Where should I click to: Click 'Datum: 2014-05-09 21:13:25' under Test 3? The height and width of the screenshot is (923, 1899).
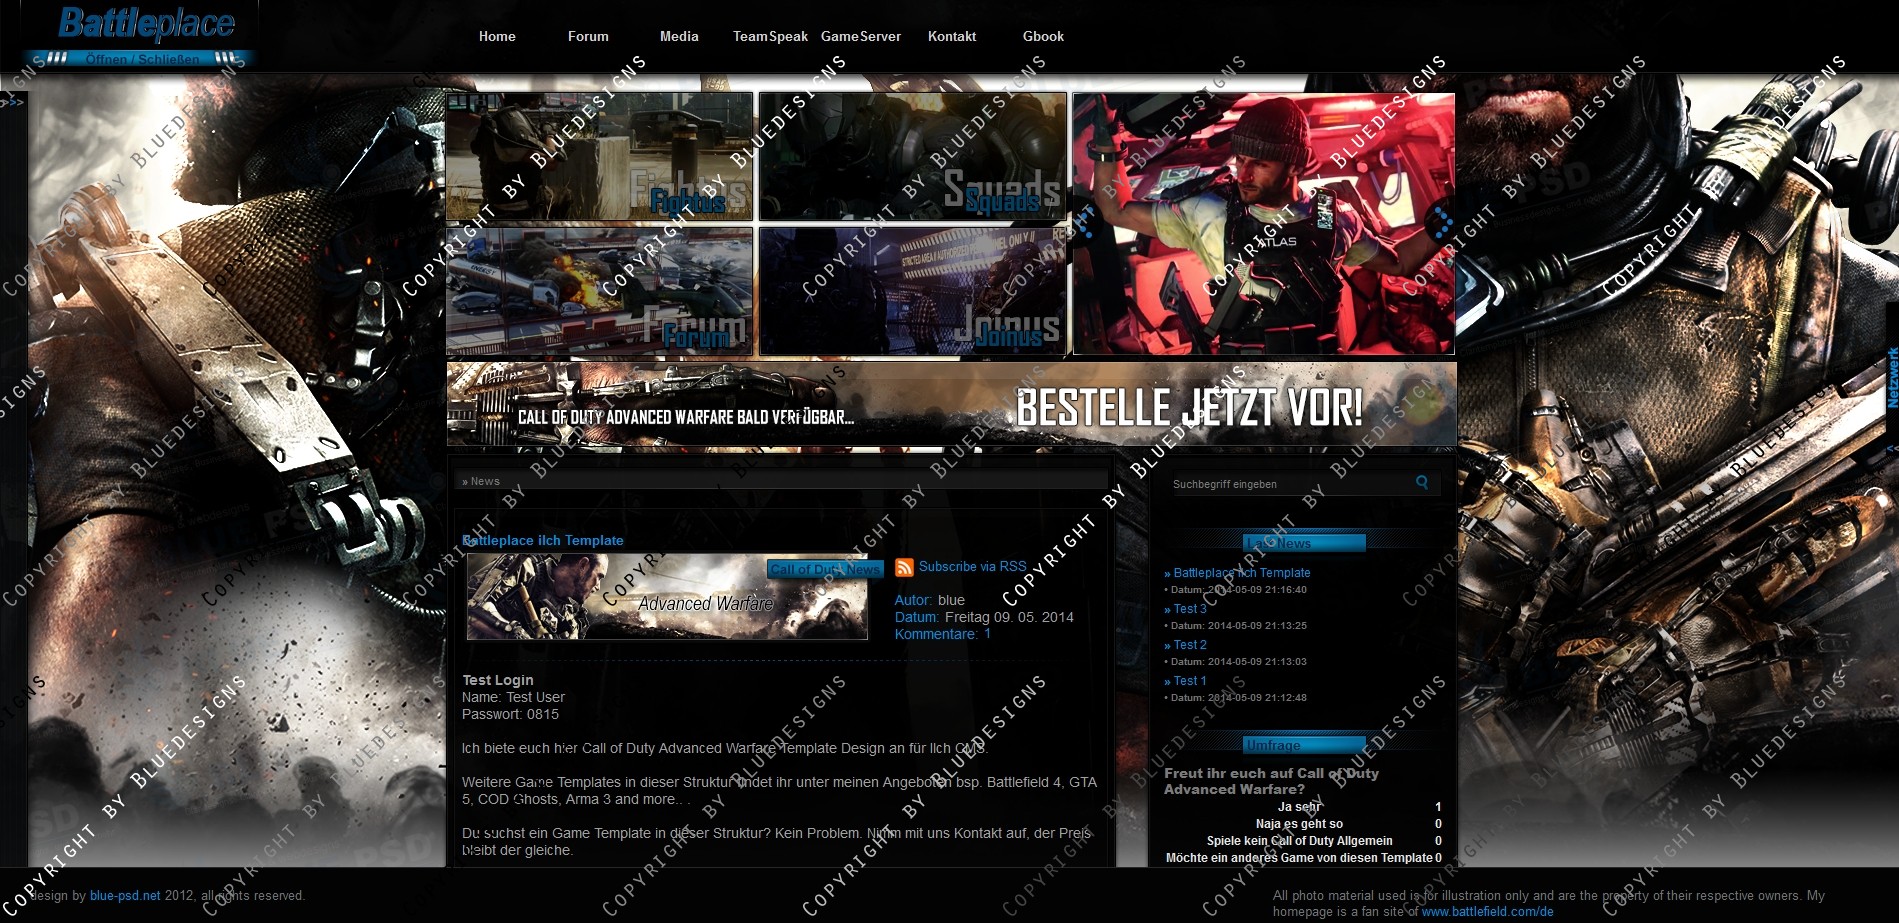pos(1236,626)
